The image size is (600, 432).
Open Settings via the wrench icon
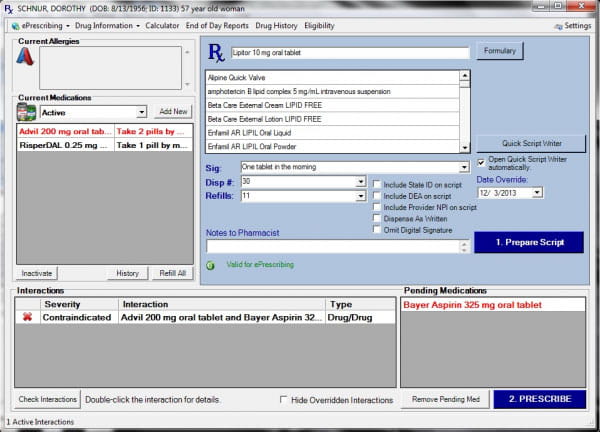click(x=558, y=25)
